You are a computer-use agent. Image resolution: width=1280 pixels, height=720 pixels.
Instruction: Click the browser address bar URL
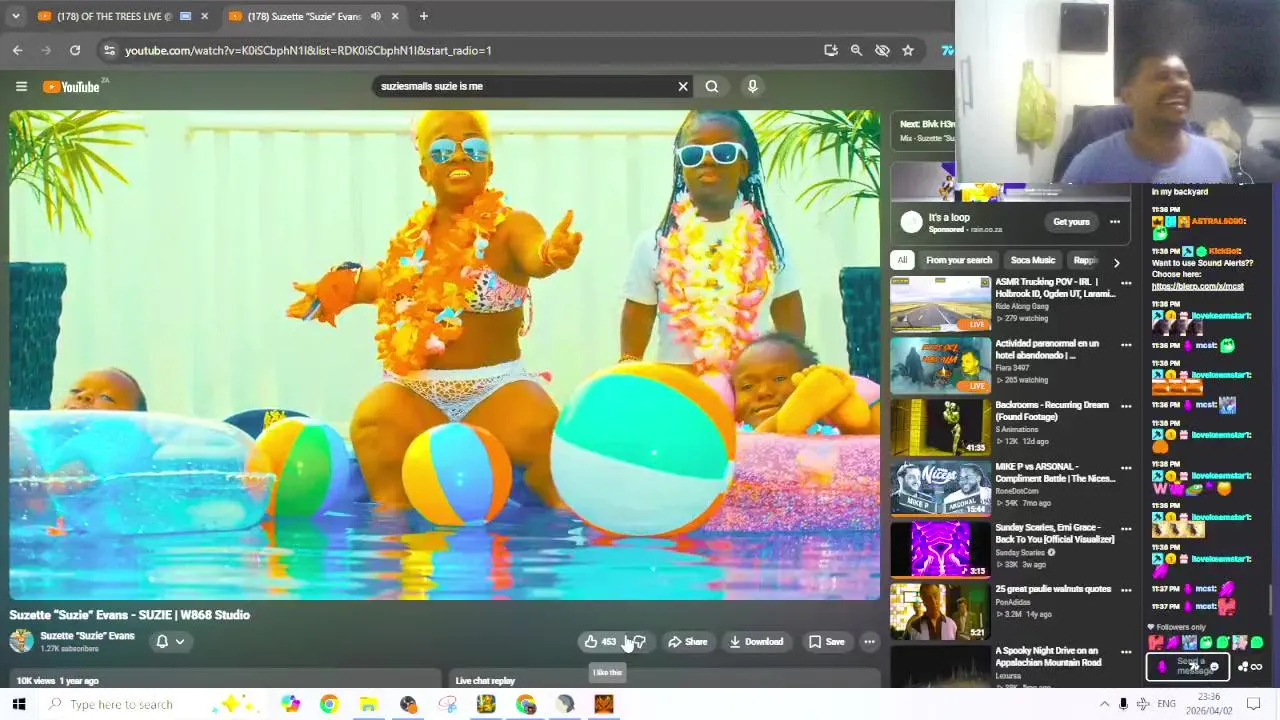[x=308, y=50]
